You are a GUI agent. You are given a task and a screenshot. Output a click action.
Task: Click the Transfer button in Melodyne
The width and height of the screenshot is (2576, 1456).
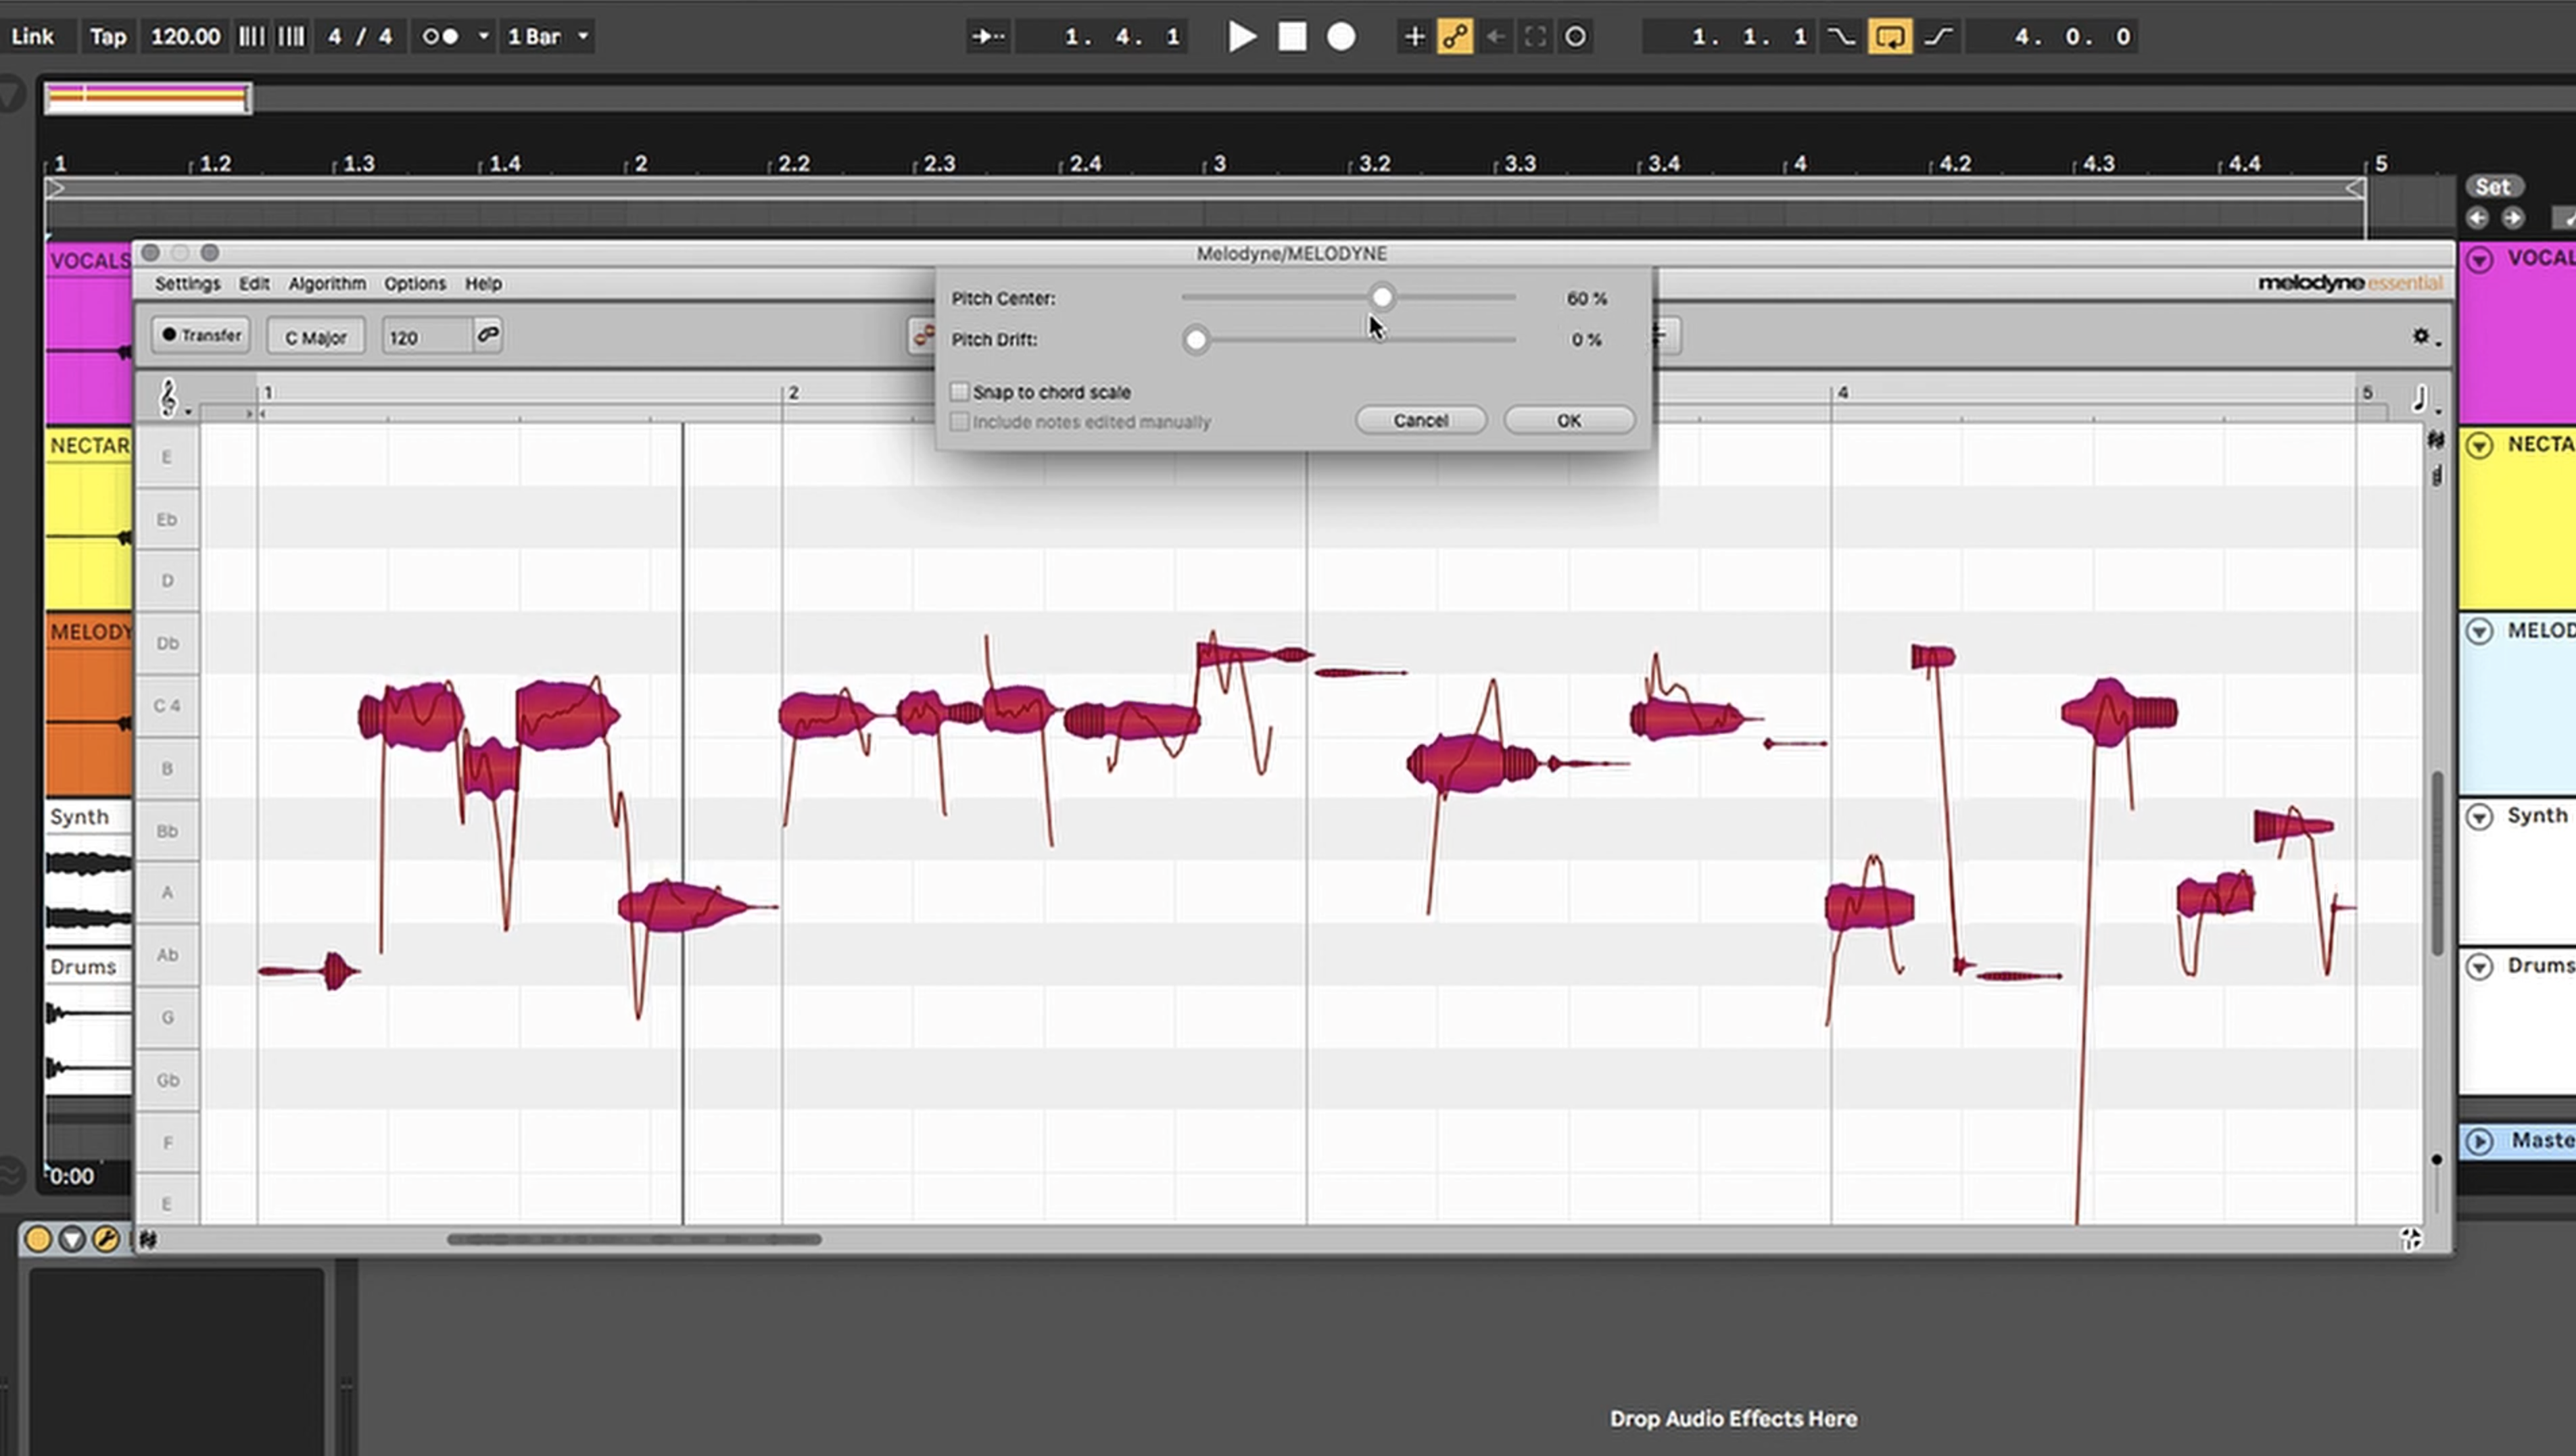tap(201, 336)
